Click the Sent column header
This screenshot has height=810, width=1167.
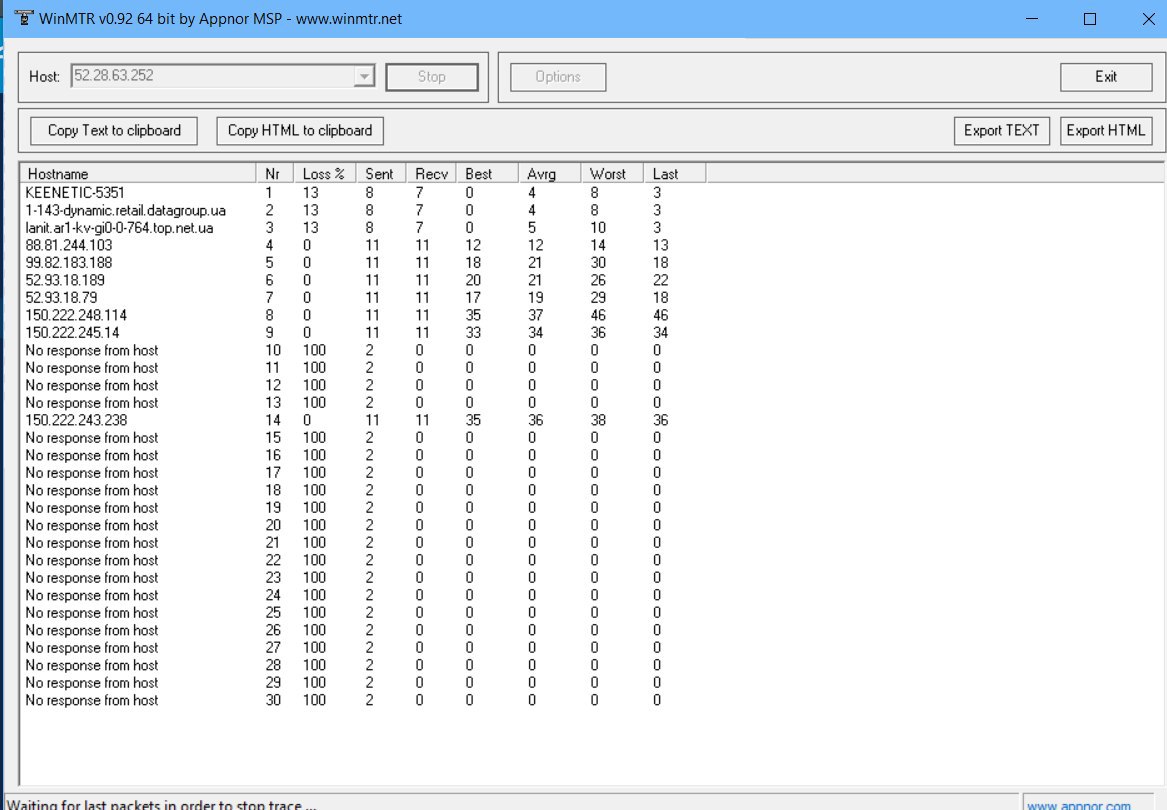[380, 173]
